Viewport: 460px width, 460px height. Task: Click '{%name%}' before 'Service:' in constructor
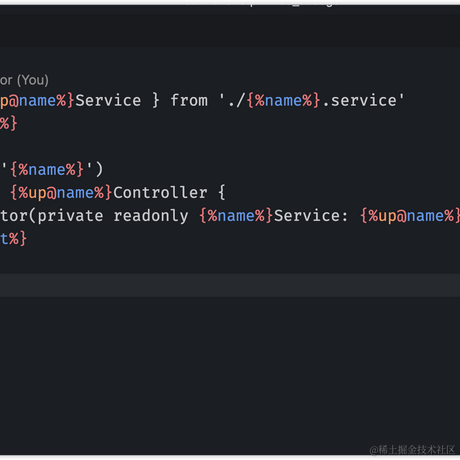[x=236, y=216]
